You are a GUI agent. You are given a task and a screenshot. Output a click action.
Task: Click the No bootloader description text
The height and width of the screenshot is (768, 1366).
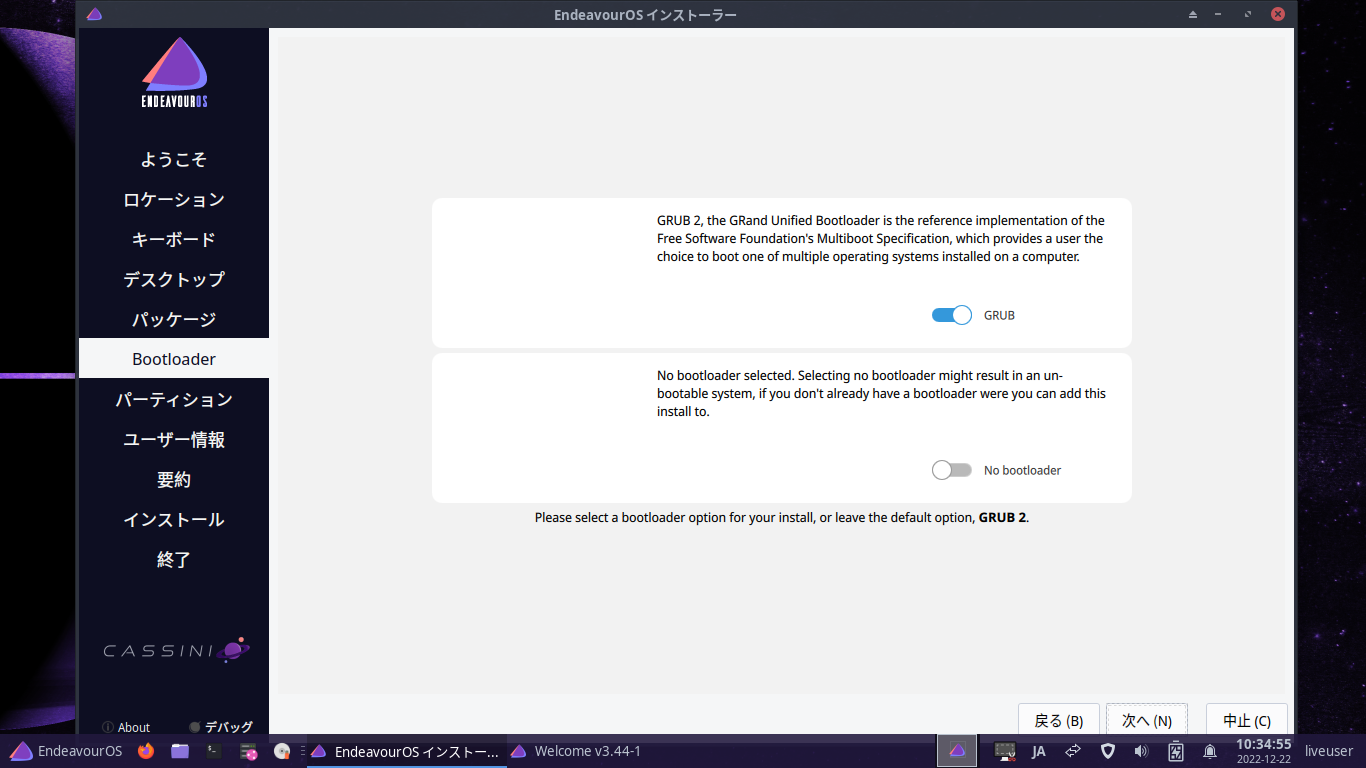pyautogui.click(x=881, y=393)
